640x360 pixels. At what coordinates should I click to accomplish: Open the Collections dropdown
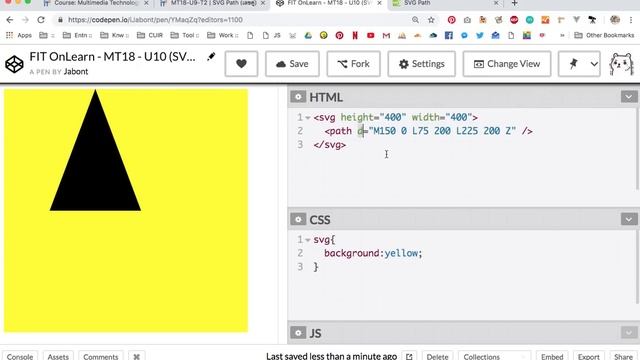(494, 356)
